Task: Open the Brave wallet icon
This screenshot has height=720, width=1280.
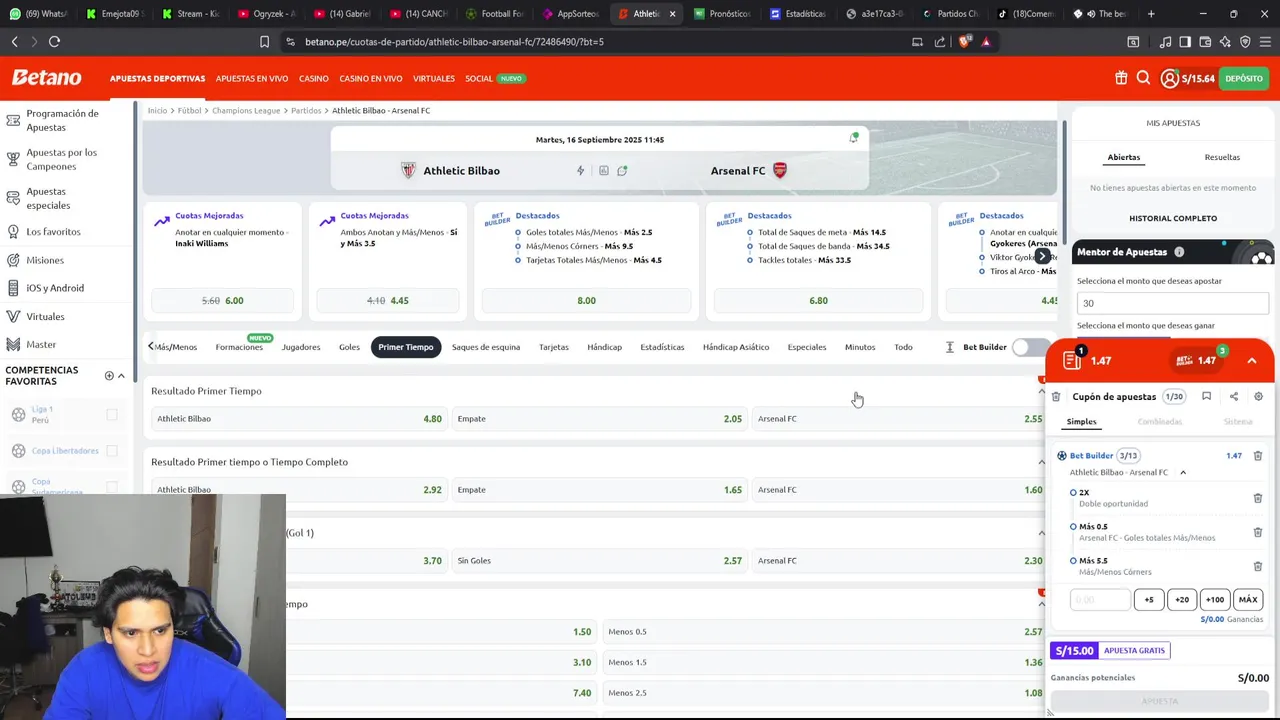Action: [1205, 42]
